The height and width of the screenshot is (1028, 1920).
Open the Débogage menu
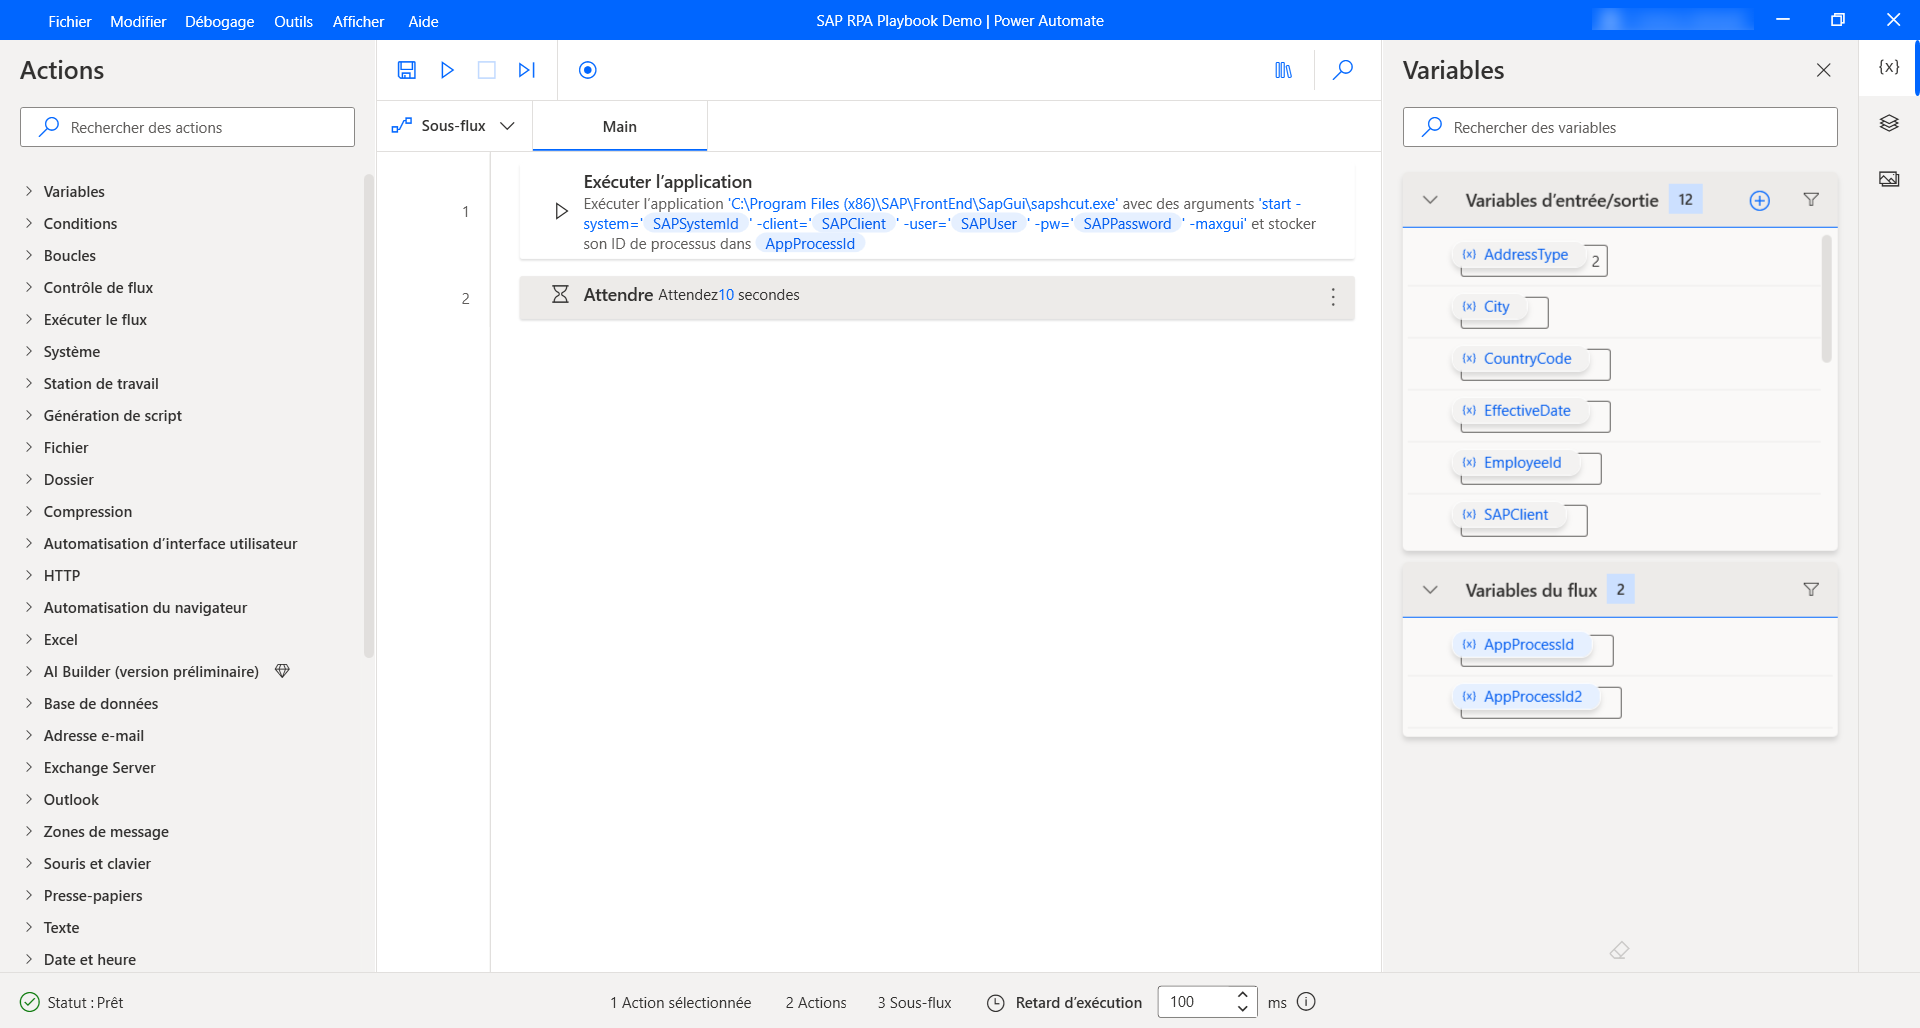coord(219,21)
